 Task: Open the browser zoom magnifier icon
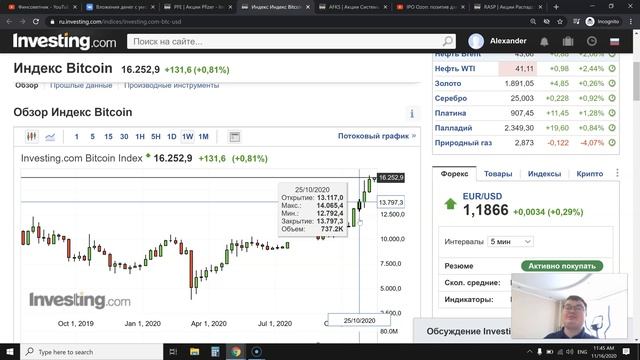tap(533, 21)
